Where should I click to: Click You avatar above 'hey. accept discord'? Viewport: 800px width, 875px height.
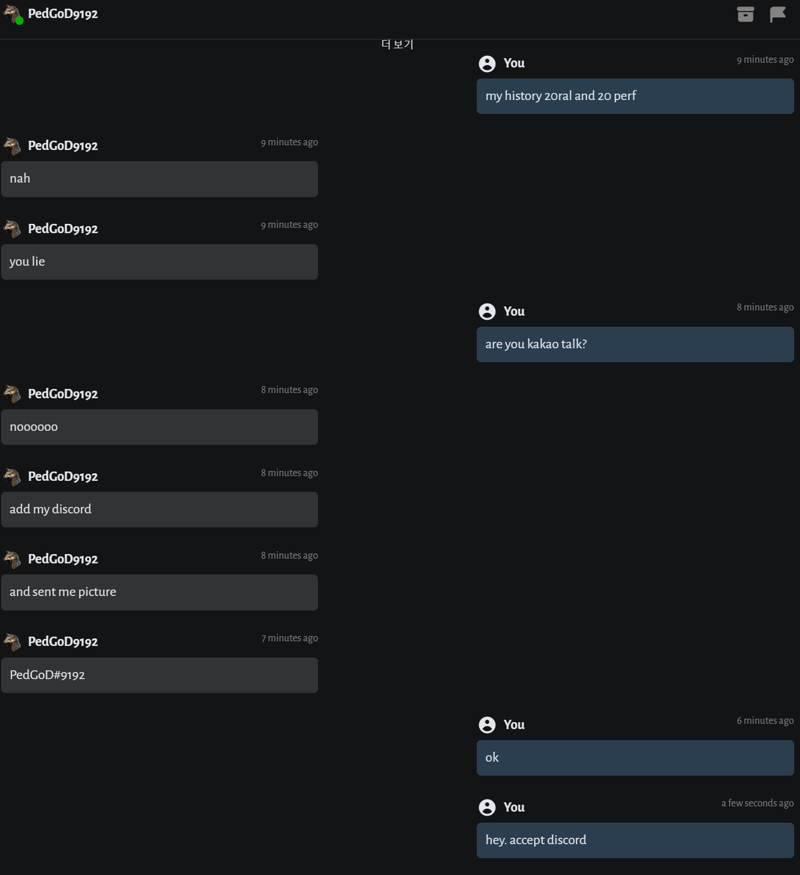coord(487,807)
